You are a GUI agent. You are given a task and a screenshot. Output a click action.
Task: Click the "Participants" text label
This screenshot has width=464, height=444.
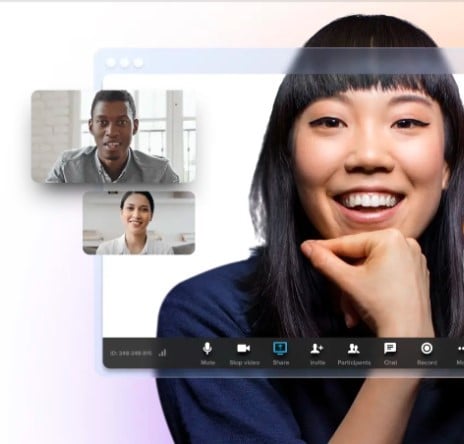tap(354, 363)
